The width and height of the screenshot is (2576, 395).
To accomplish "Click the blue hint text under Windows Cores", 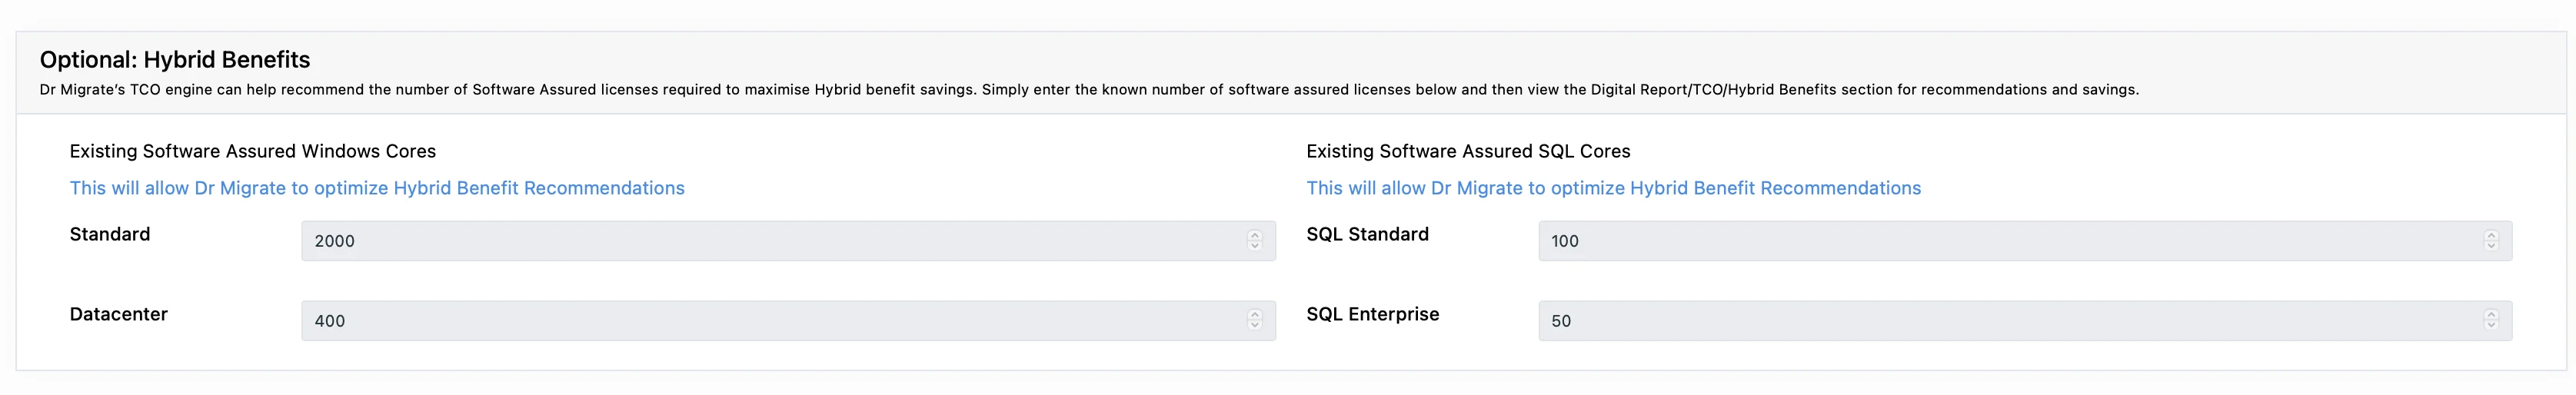I will pyautogui.click(x=377, y=188).
